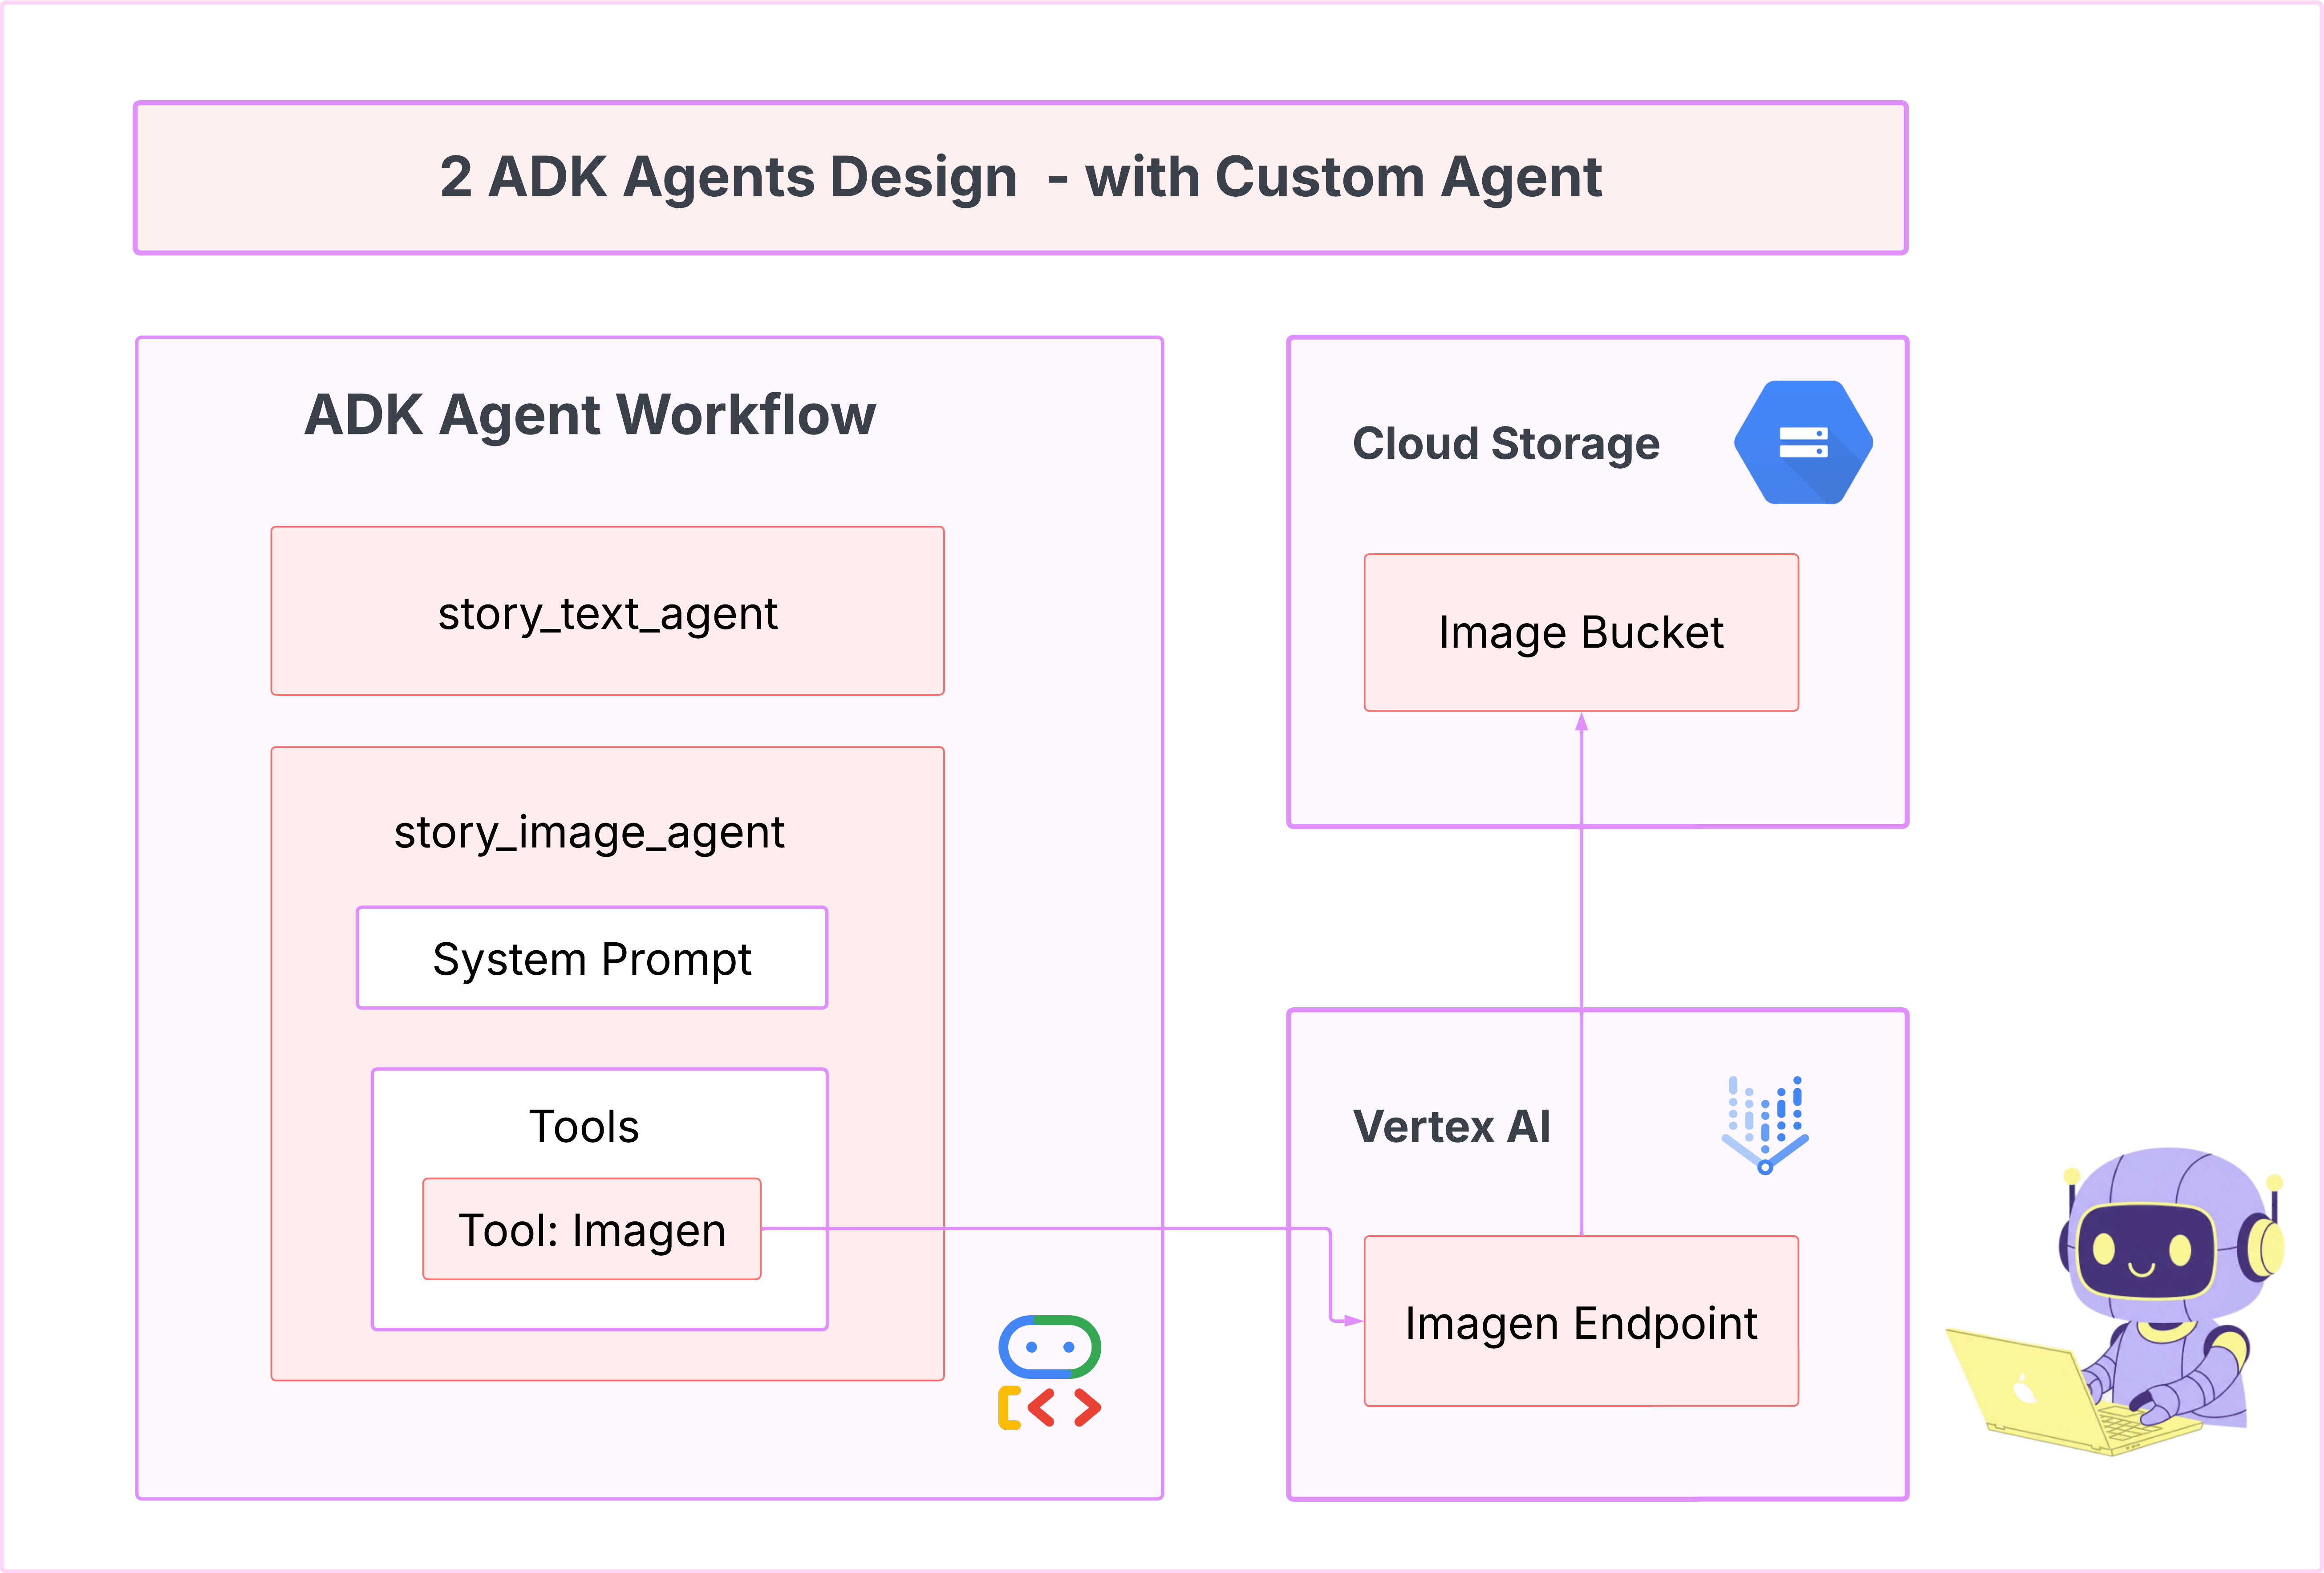Click the System Prompt box

(592, 958)
